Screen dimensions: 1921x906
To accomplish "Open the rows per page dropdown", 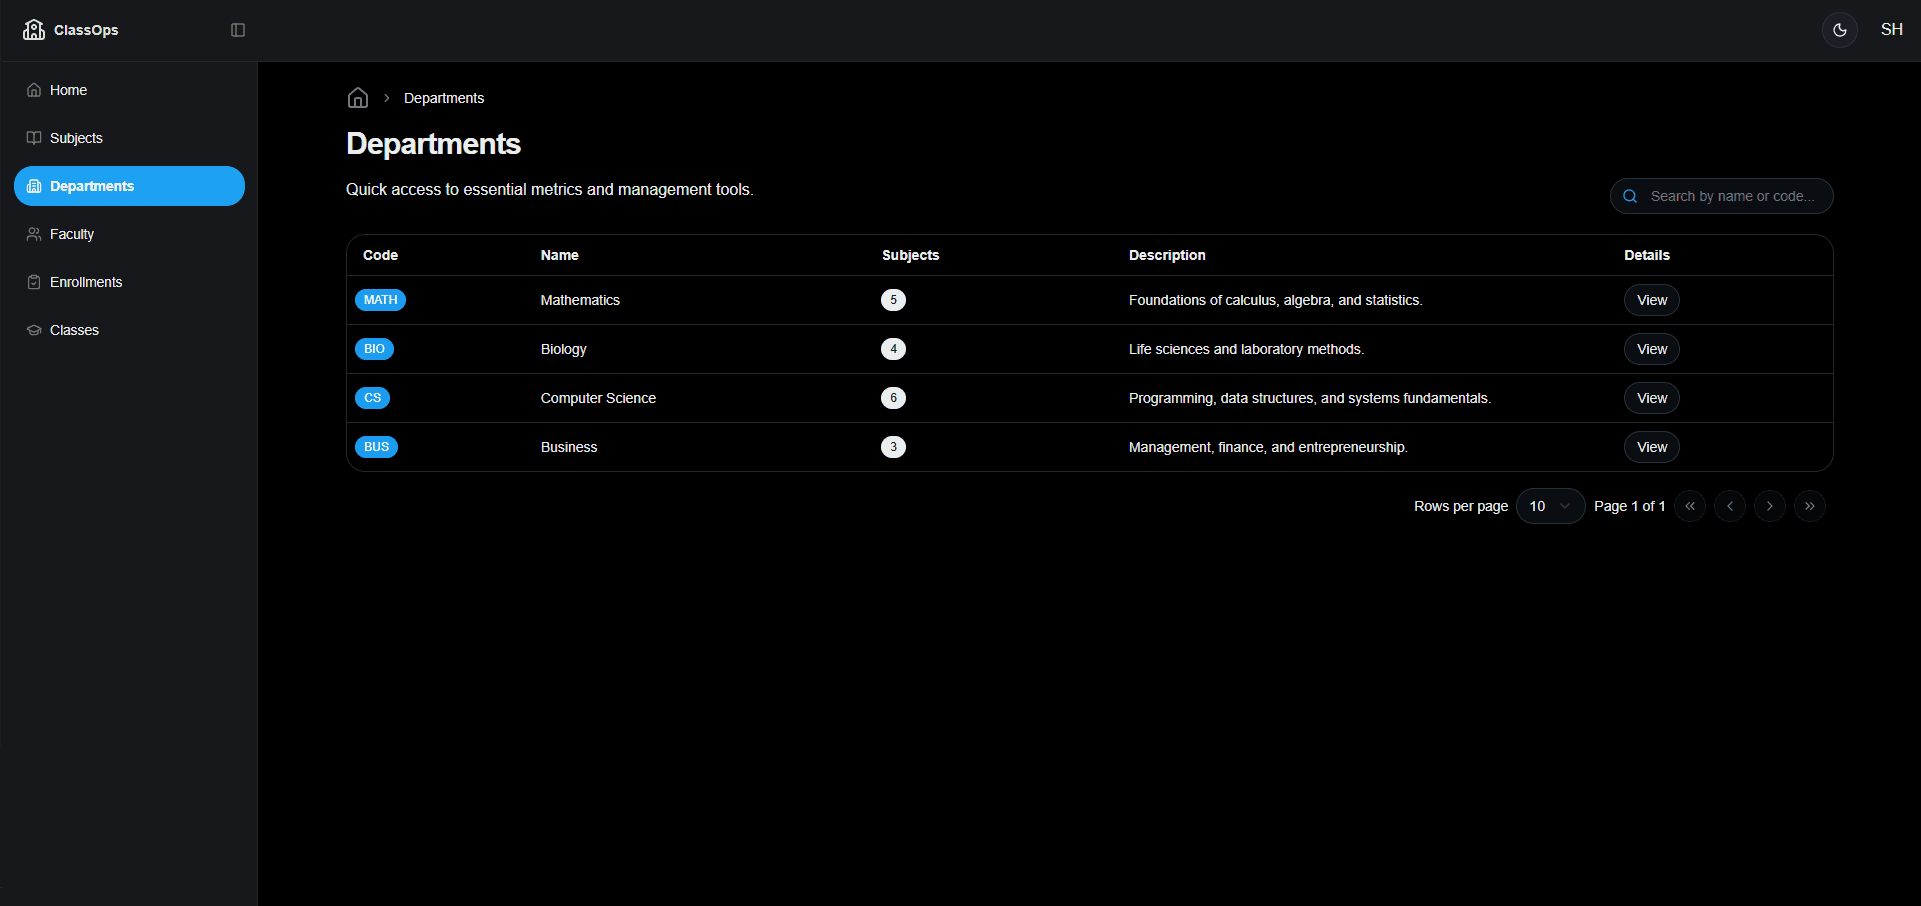I will point(1550,506).
